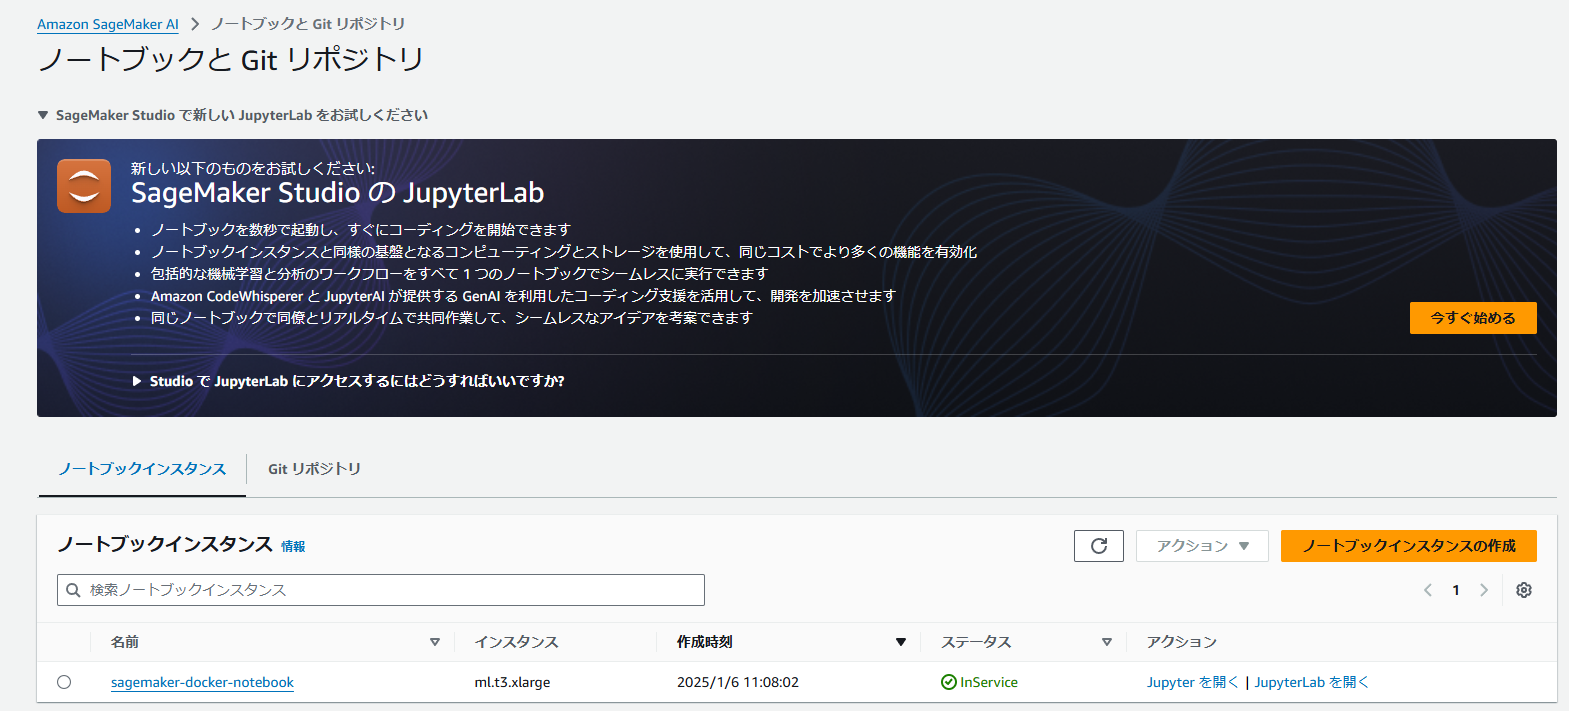Click the Jupyter を開く link
Screen dimensions: 1569x711
[x=1192, y=682]
